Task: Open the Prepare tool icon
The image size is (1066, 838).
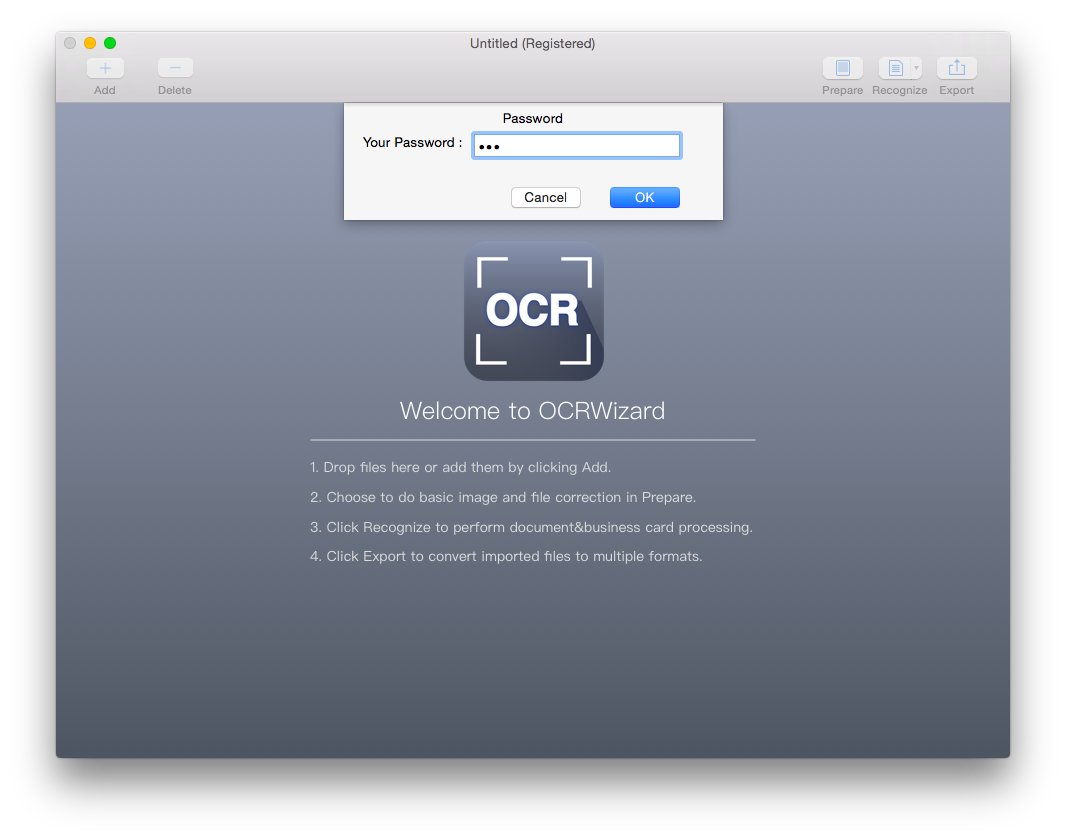Action: coord(842,68)
